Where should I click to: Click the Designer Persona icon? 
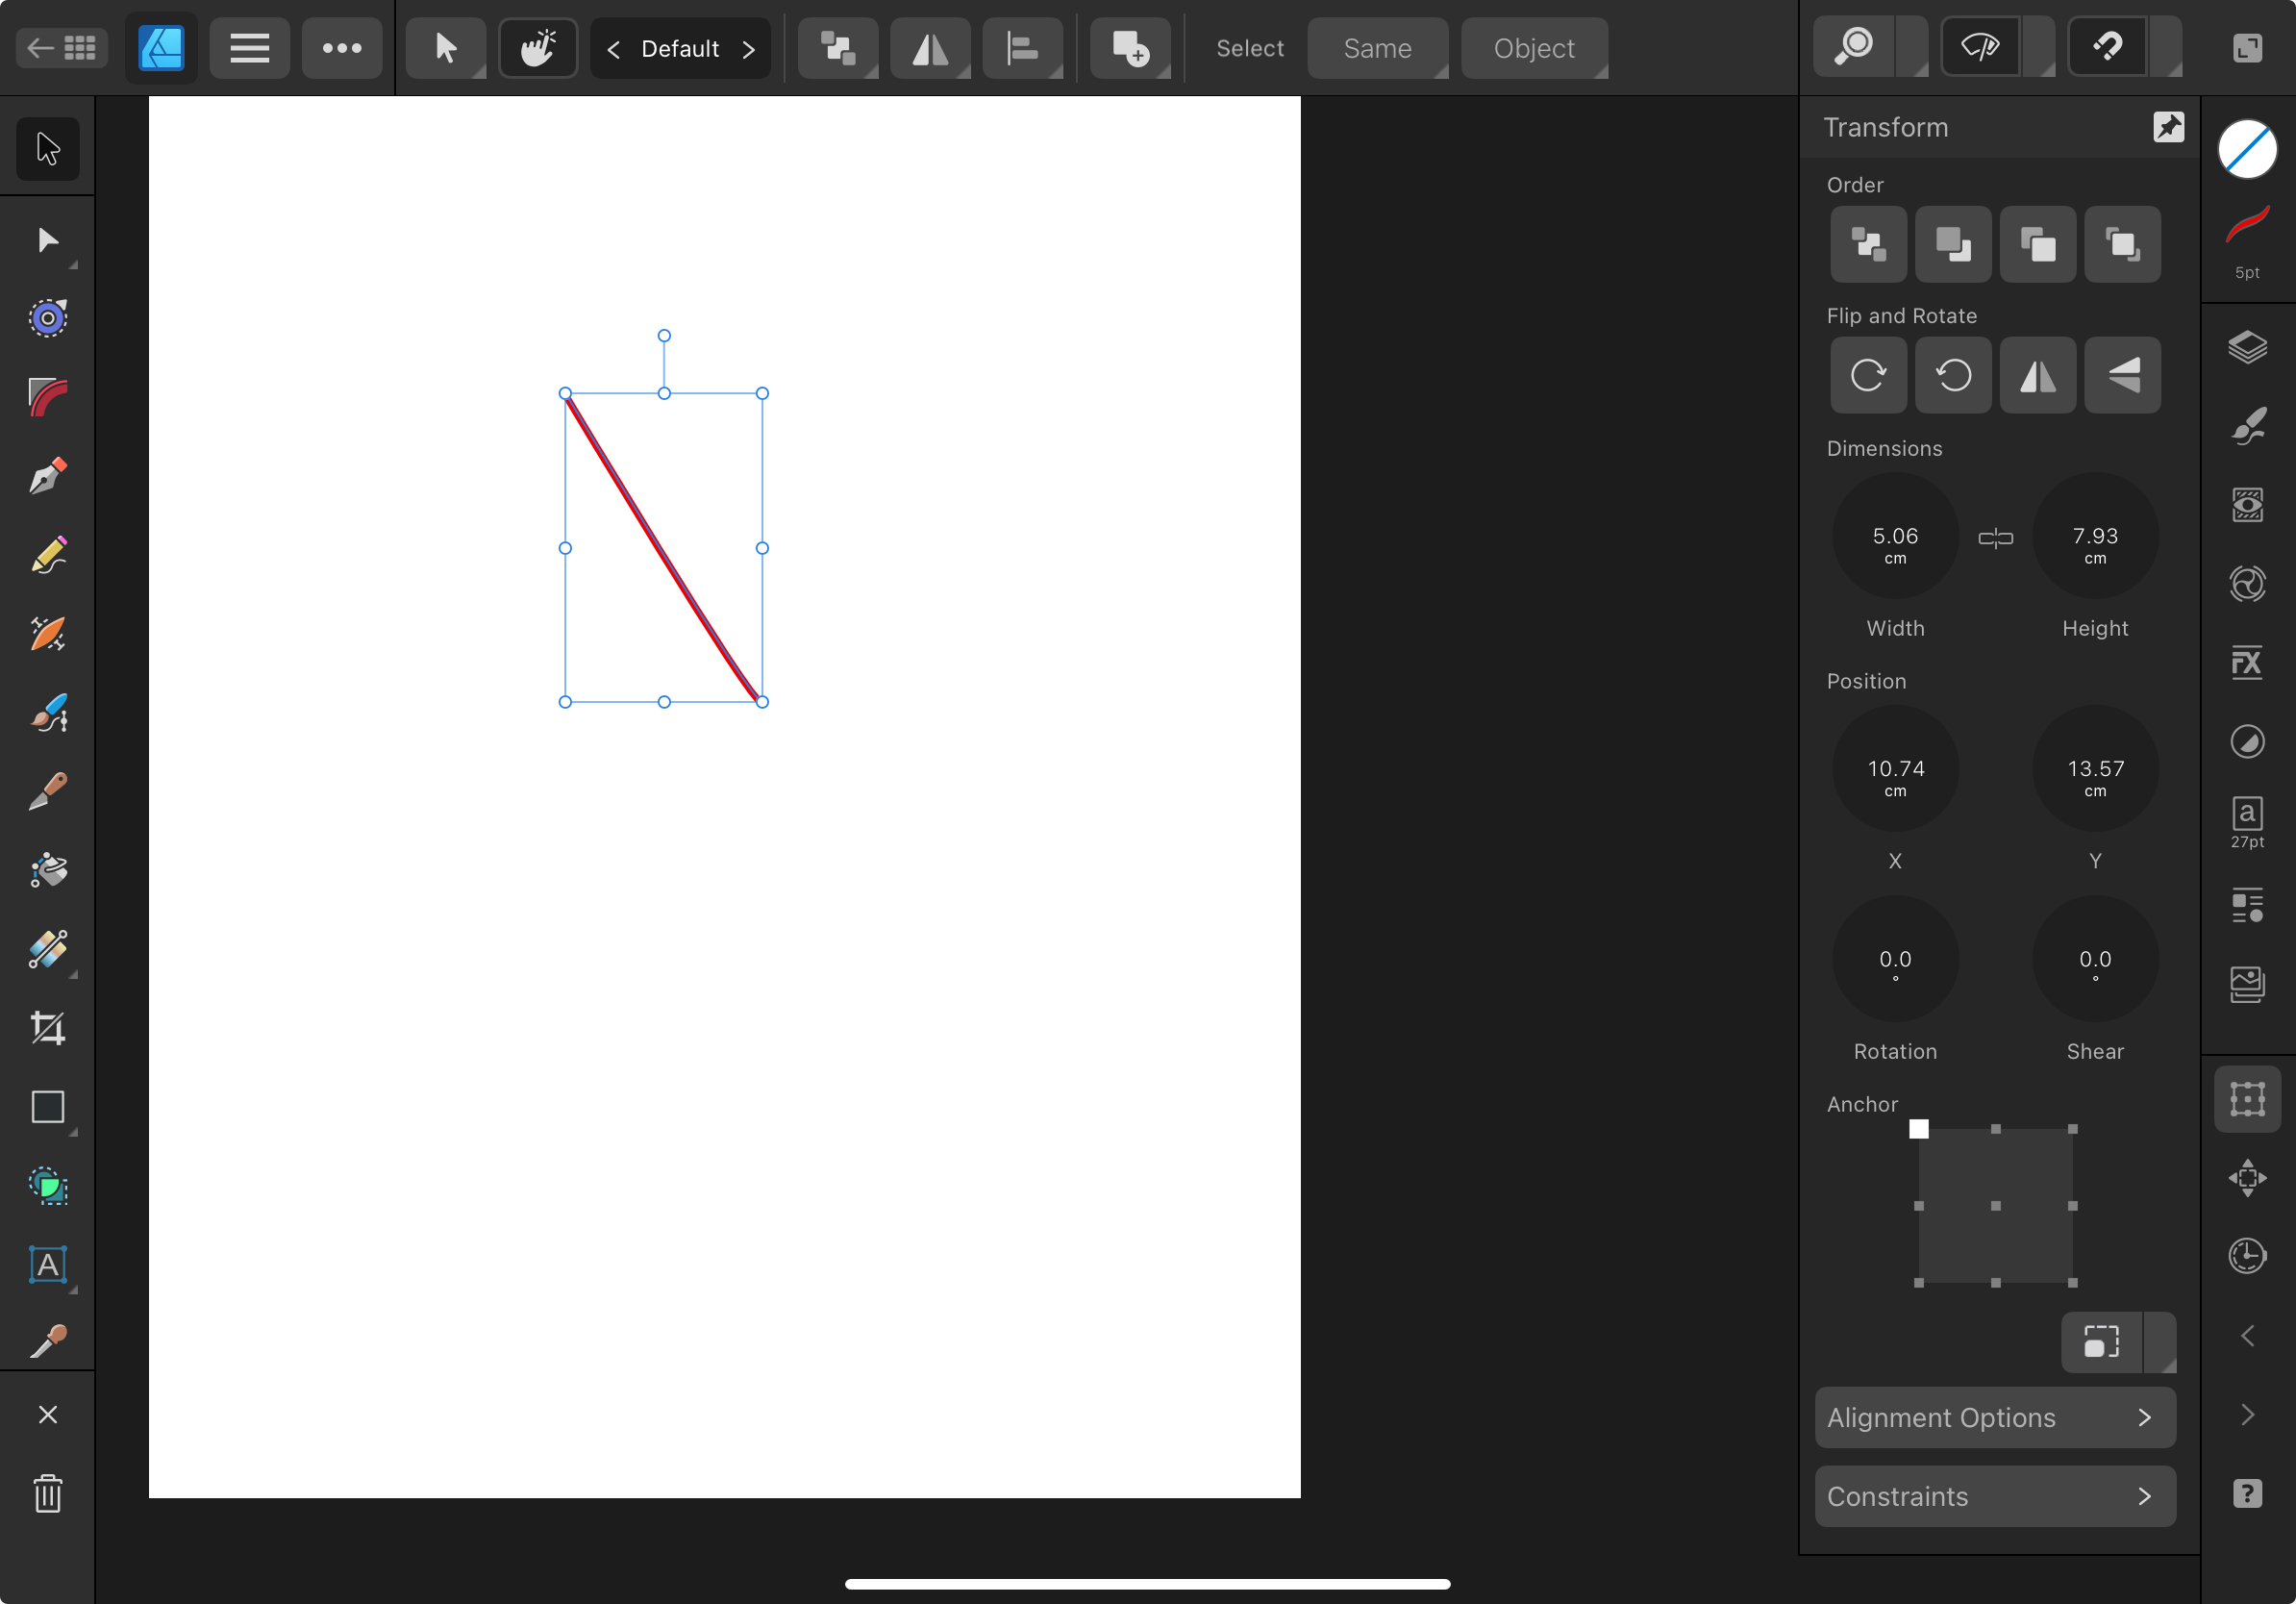click(x=161, y=48)
